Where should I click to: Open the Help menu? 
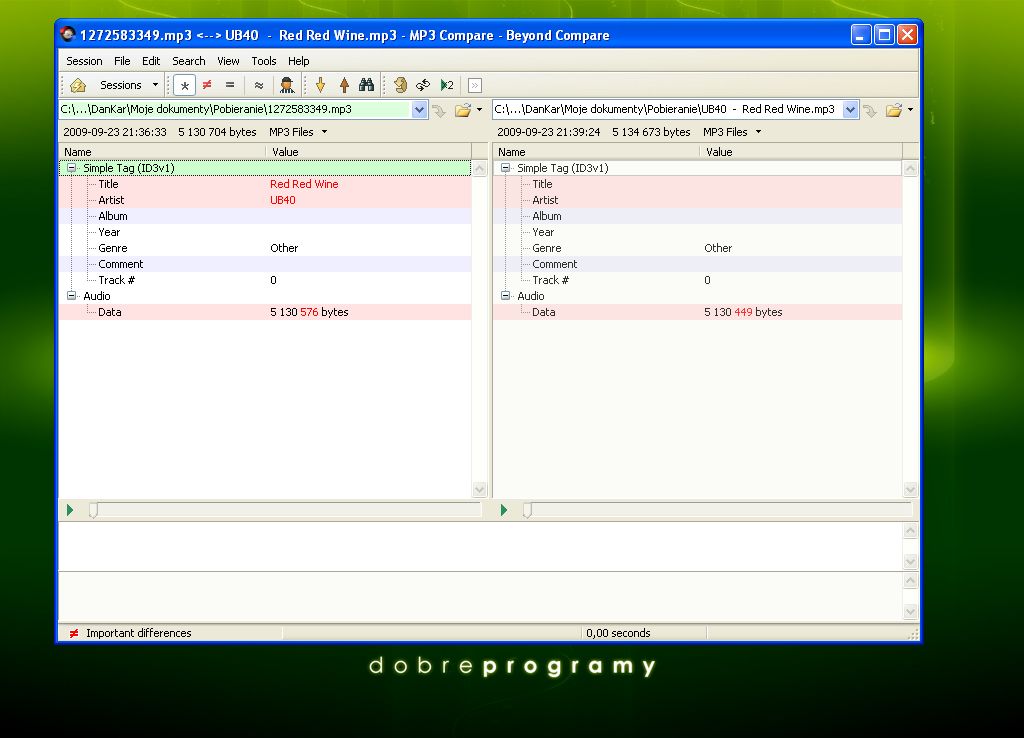click(298, 61)
